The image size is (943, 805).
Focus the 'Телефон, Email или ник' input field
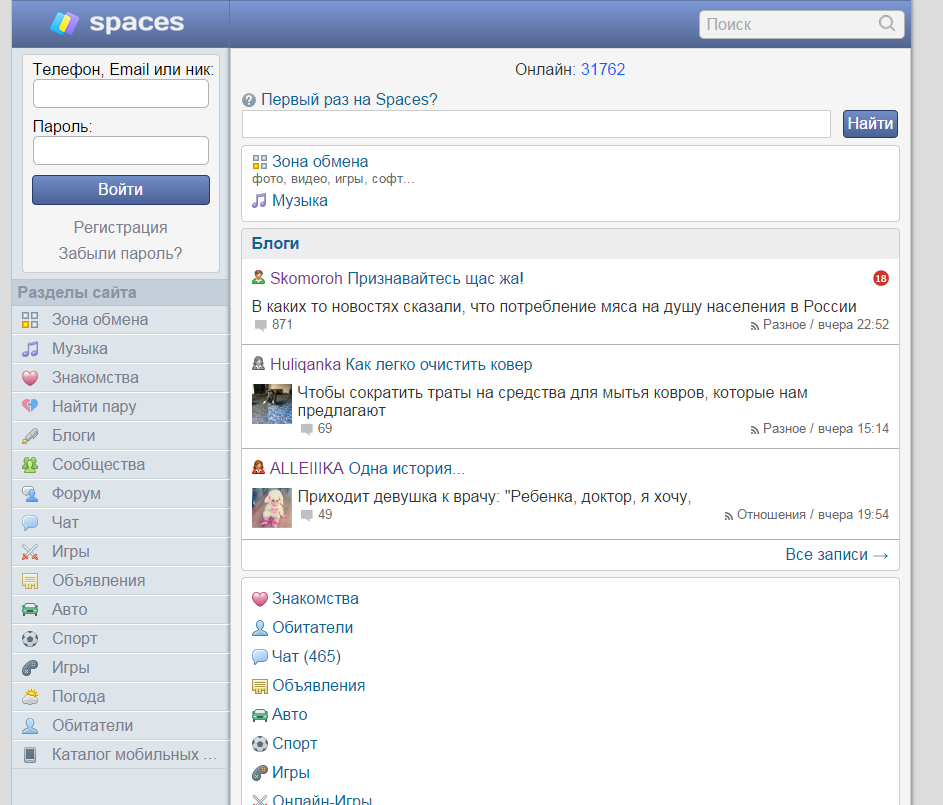121,94
